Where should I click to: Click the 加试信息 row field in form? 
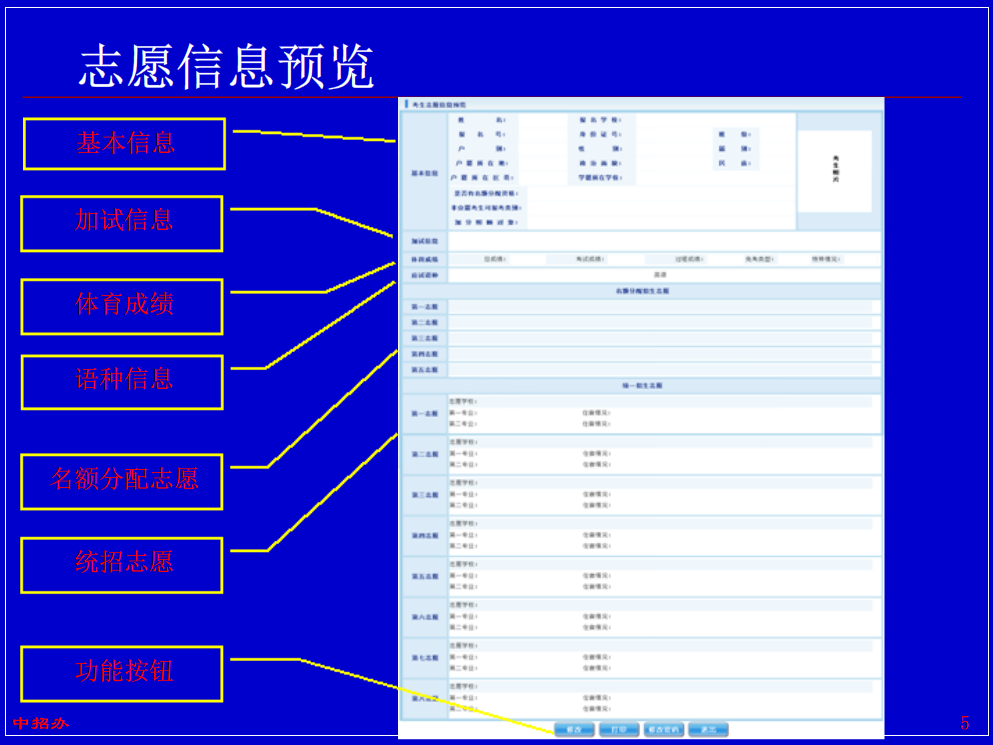coord(663,241)
